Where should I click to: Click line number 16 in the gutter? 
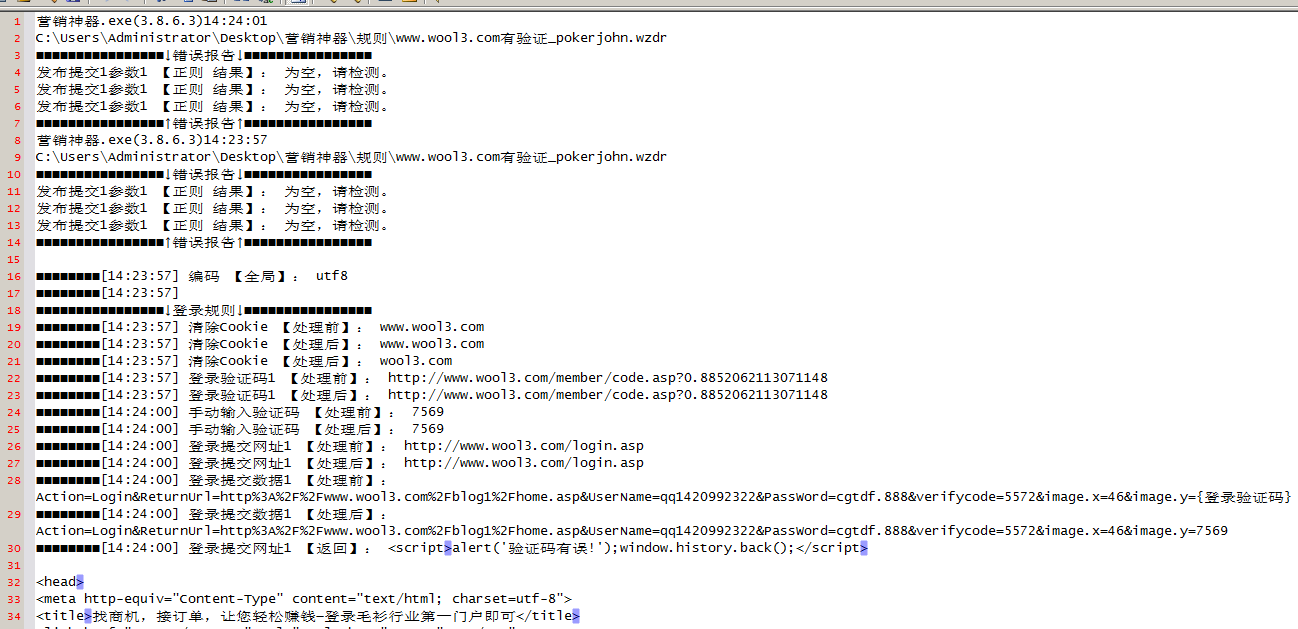point(16,276)
